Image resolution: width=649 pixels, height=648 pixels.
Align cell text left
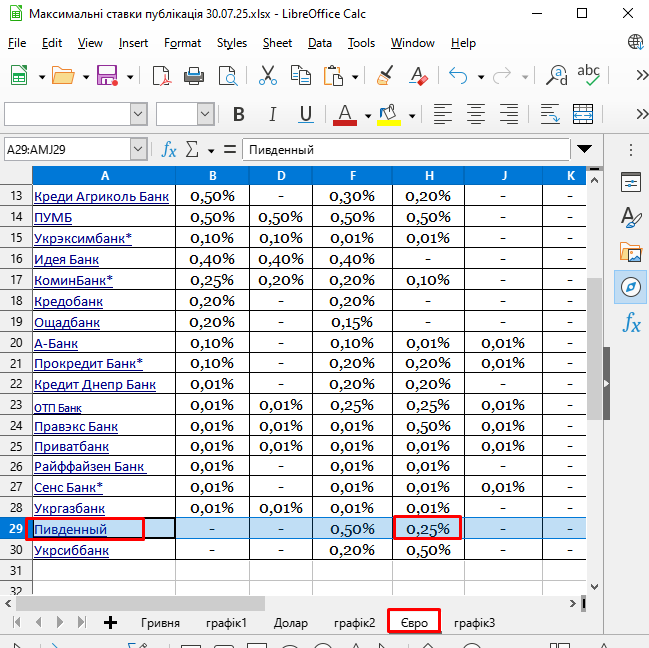click(443, 114)
